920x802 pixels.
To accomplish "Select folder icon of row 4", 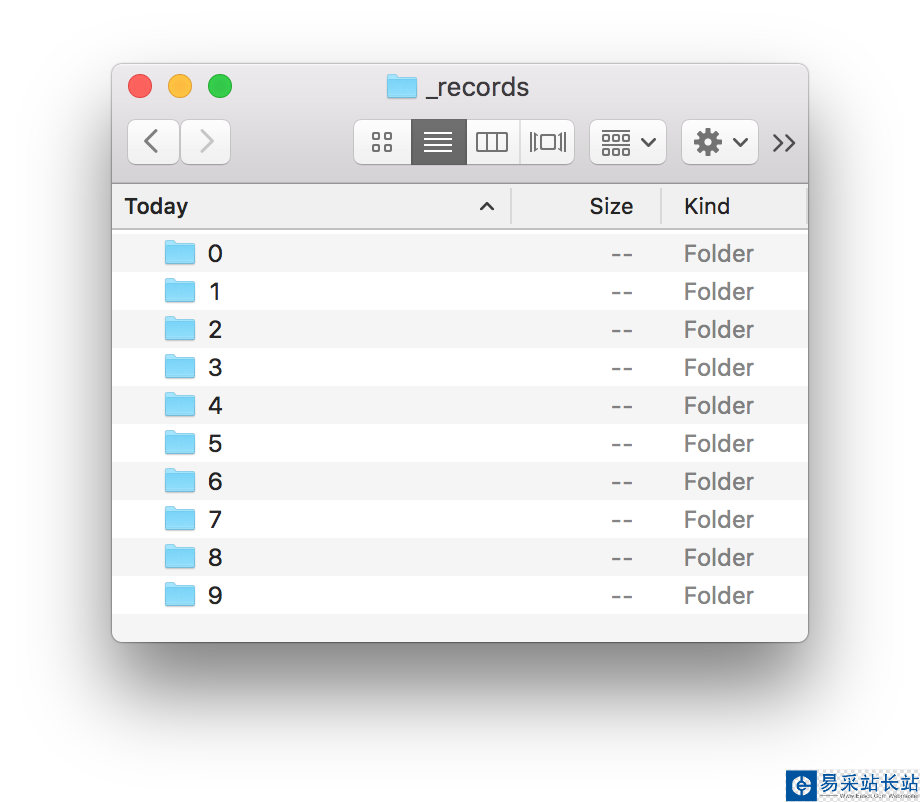I will pyautogui.click(x=180, y=405).
